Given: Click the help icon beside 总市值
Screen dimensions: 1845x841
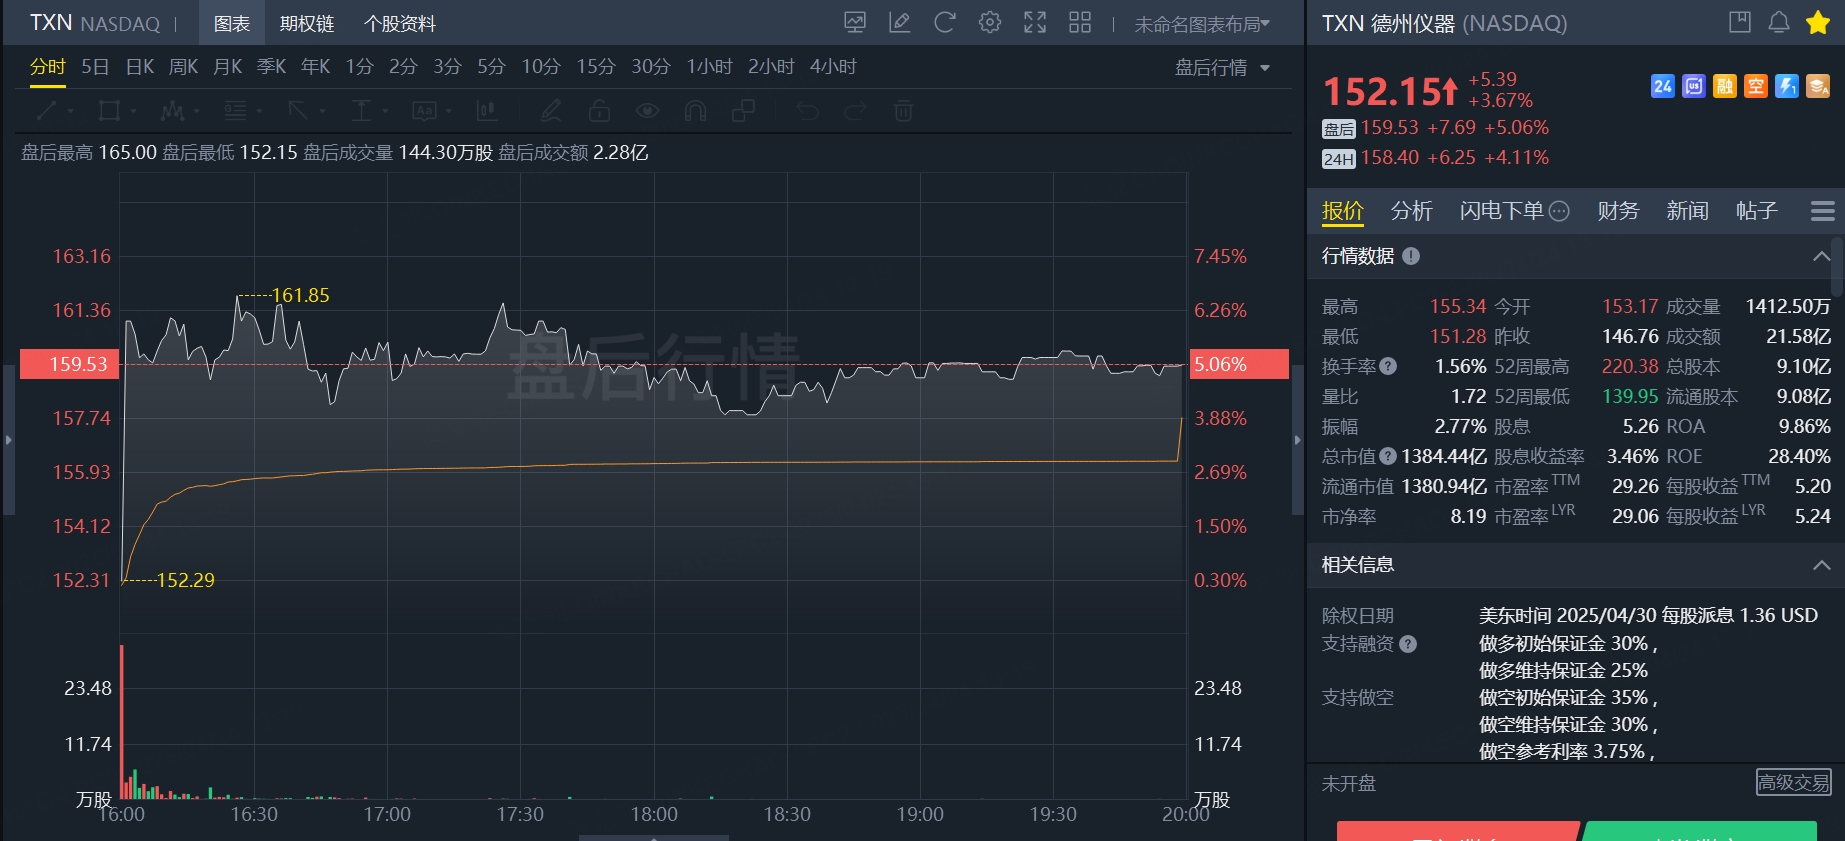Looking at the screenshot, I should coord(1388,456).
